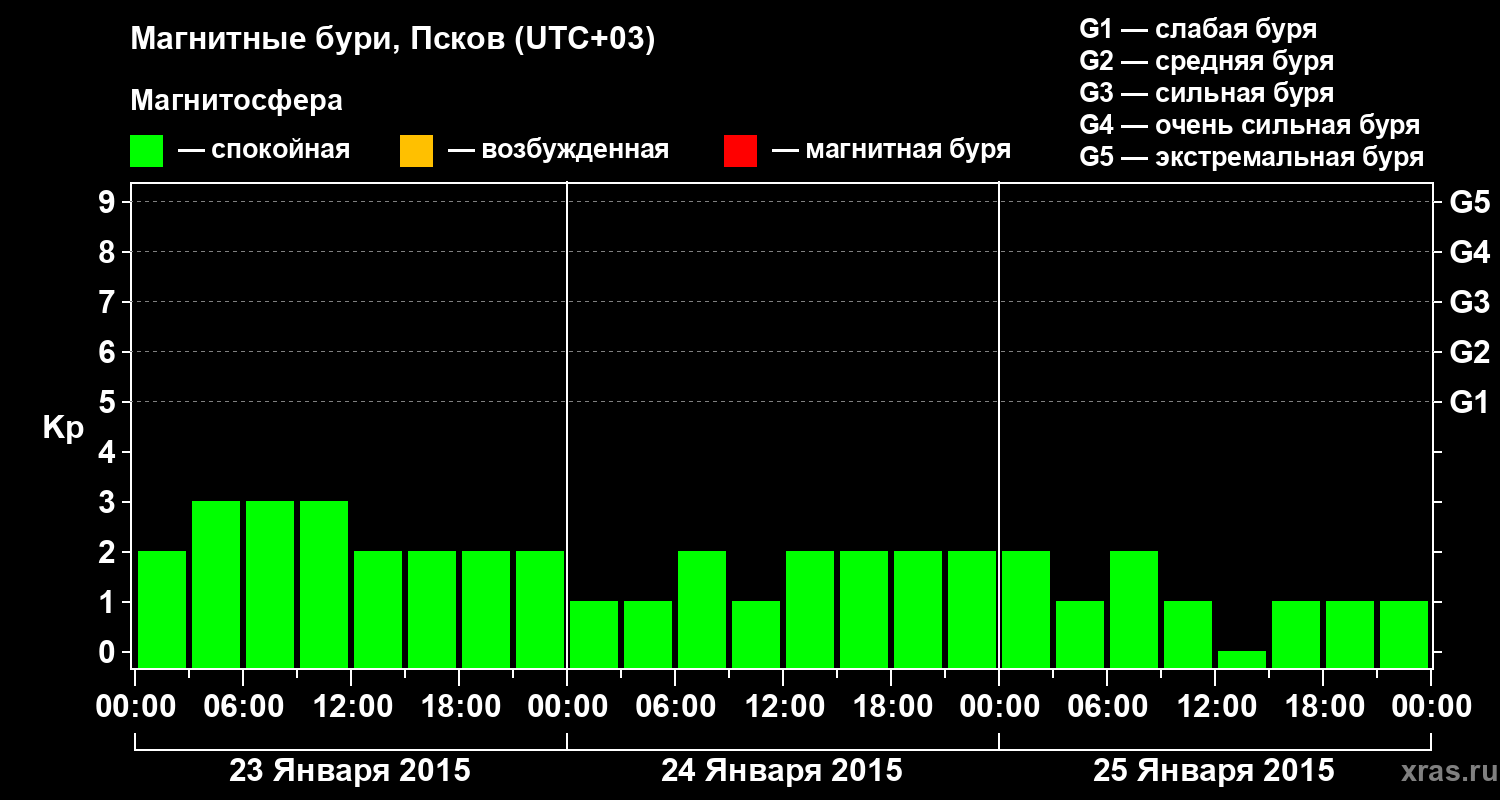Image resolution: width=1500 pixels, height=800 pixels.
Task: Click the last bar of 23 January (Kp 2)
Action: click(540, 609)
